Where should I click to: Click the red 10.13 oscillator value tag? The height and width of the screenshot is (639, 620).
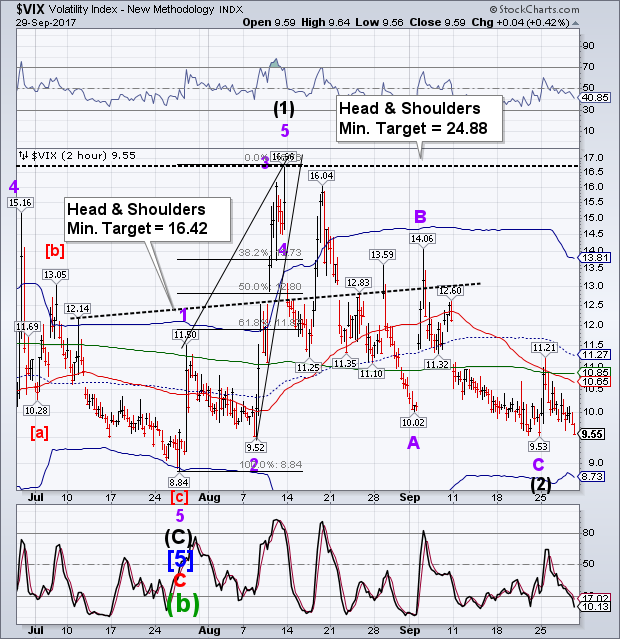click(591, 606)
